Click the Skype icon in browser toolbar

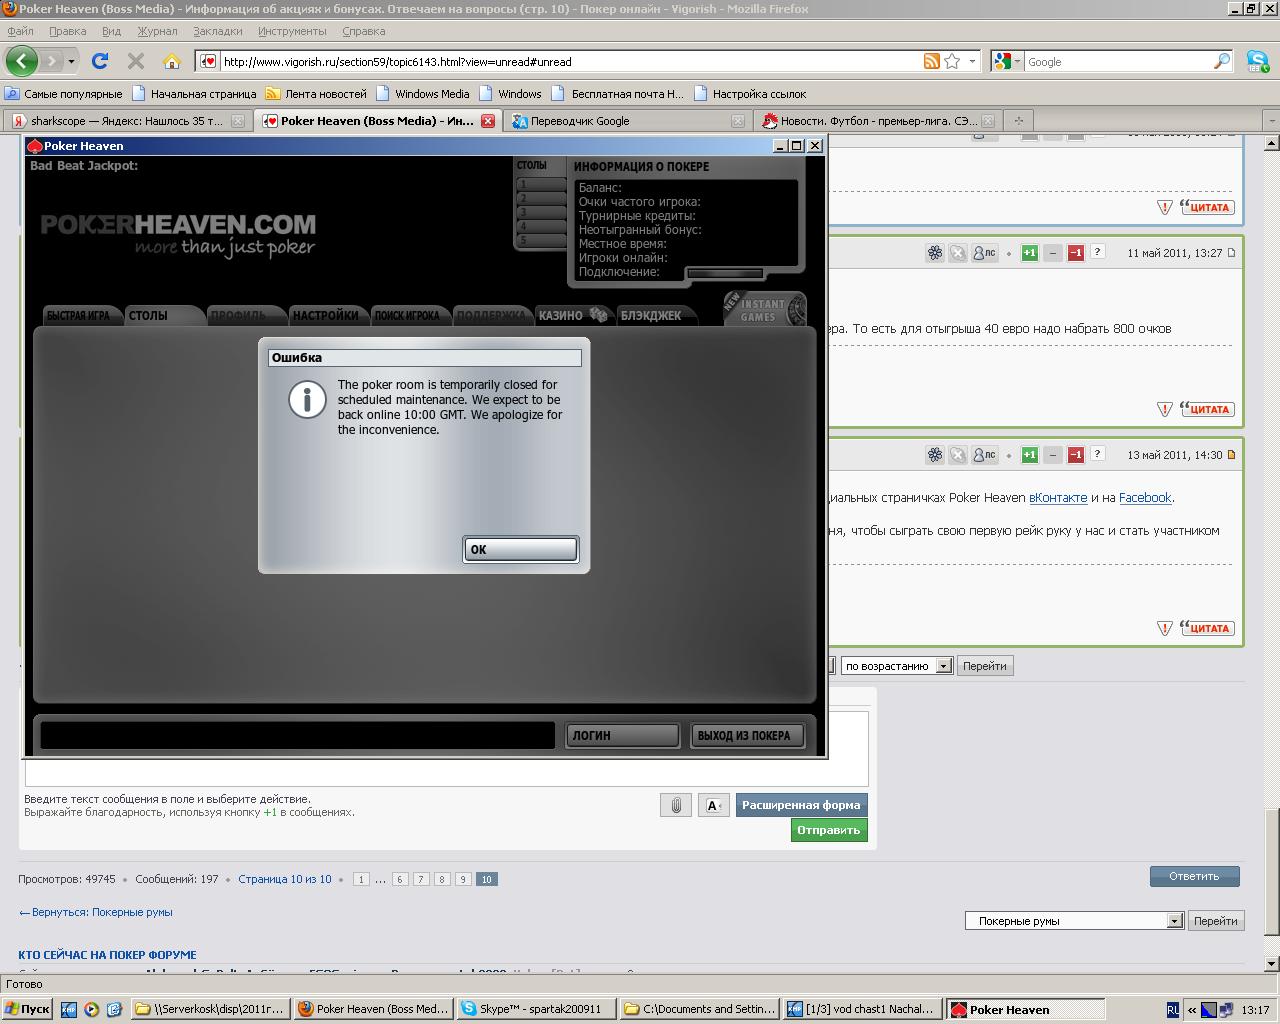tap(1257, 61)
